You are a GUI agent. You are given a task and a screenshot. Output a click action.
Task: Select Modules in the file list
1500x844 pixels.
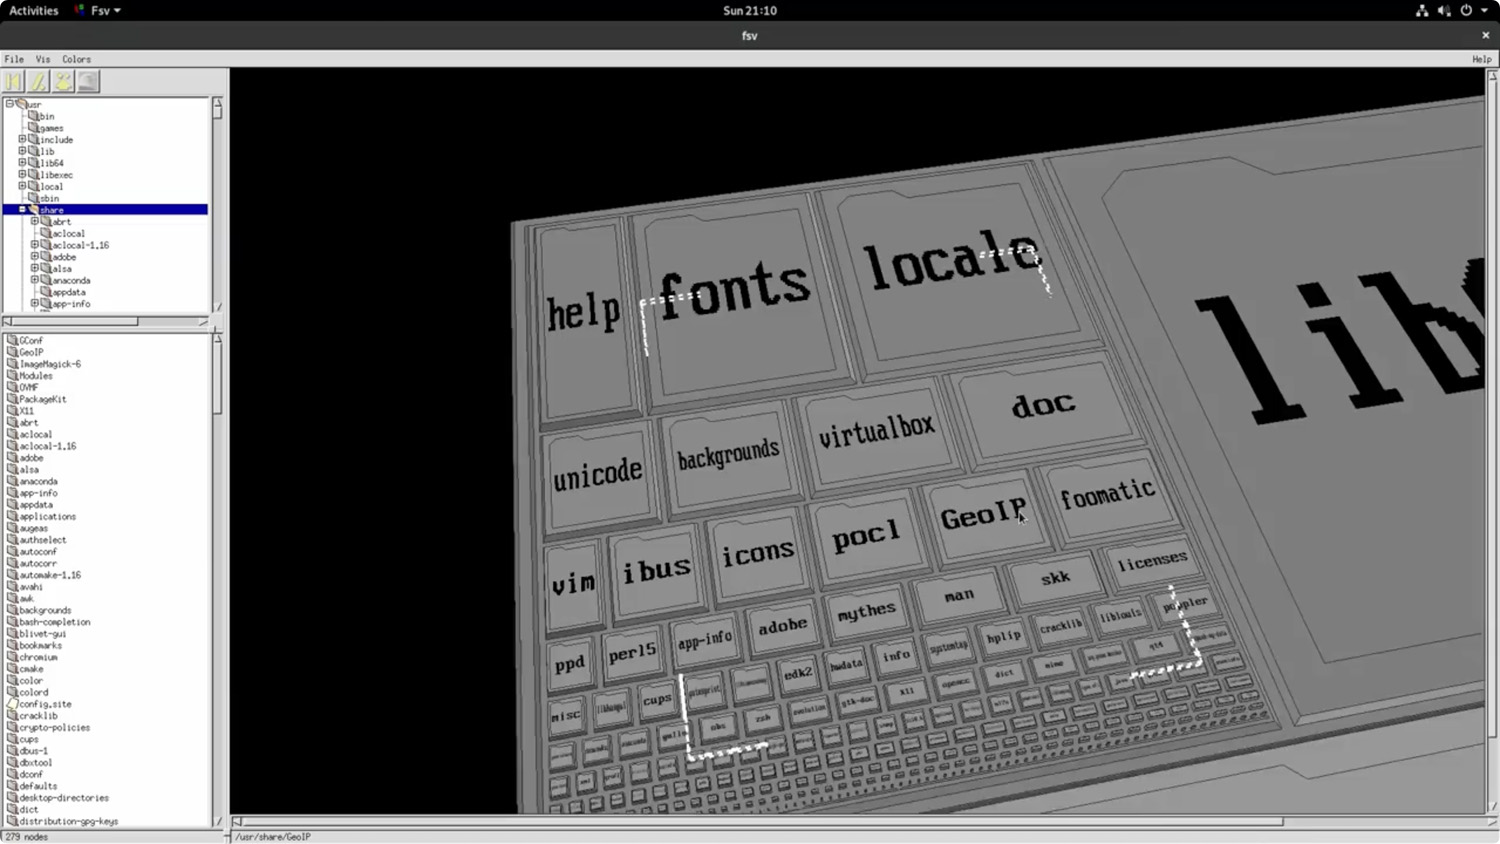(x=36, y=376)
